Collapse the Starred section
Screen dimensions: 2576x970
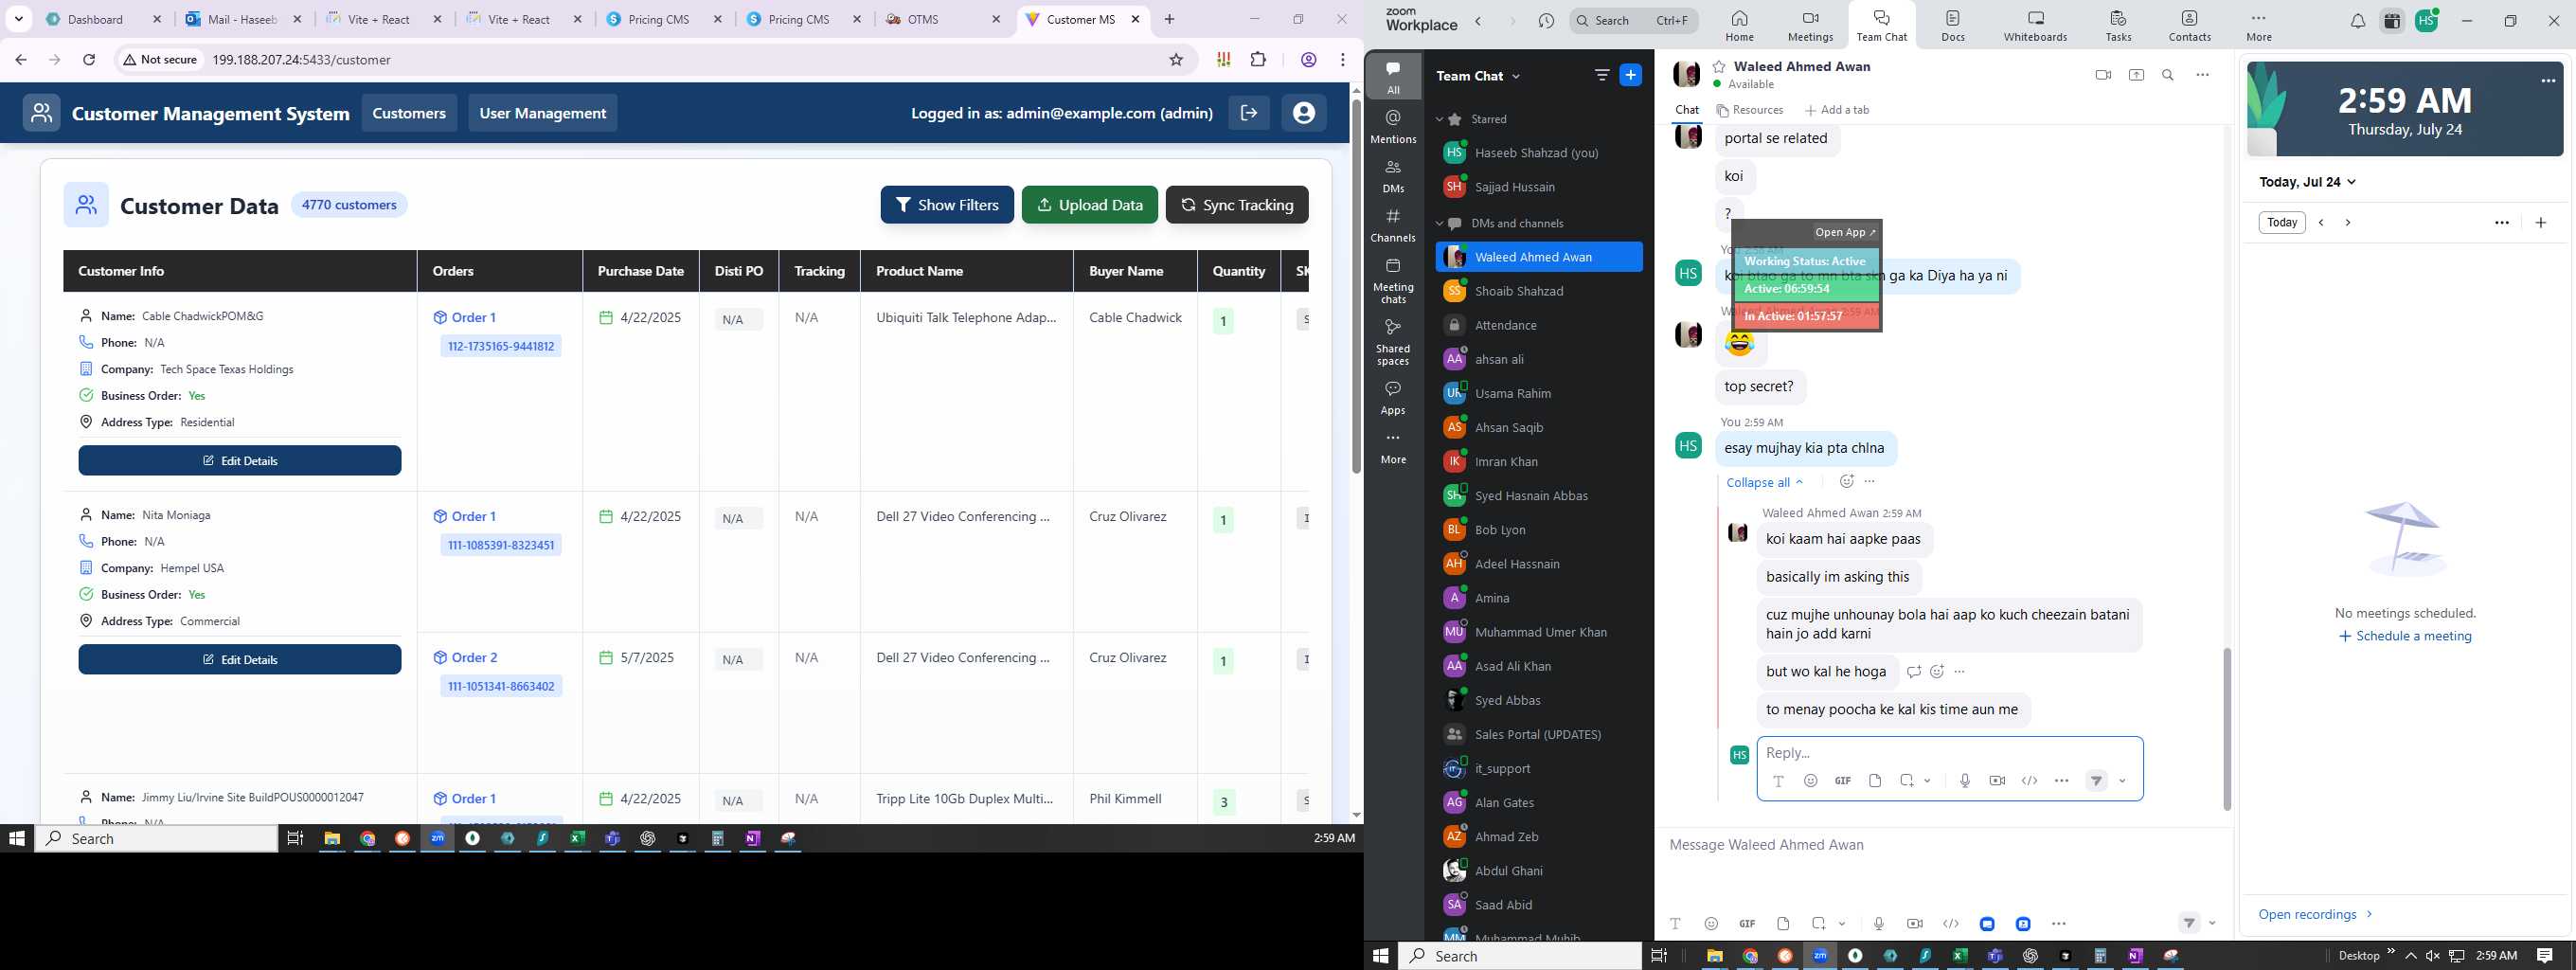[1439, 119]
